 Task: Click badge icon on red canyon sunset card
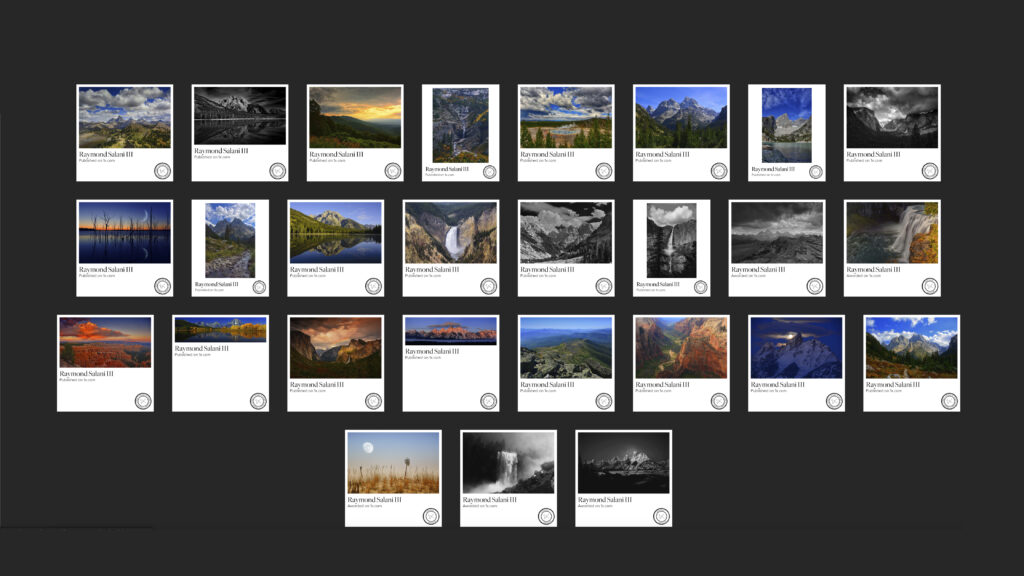point(143,401)
